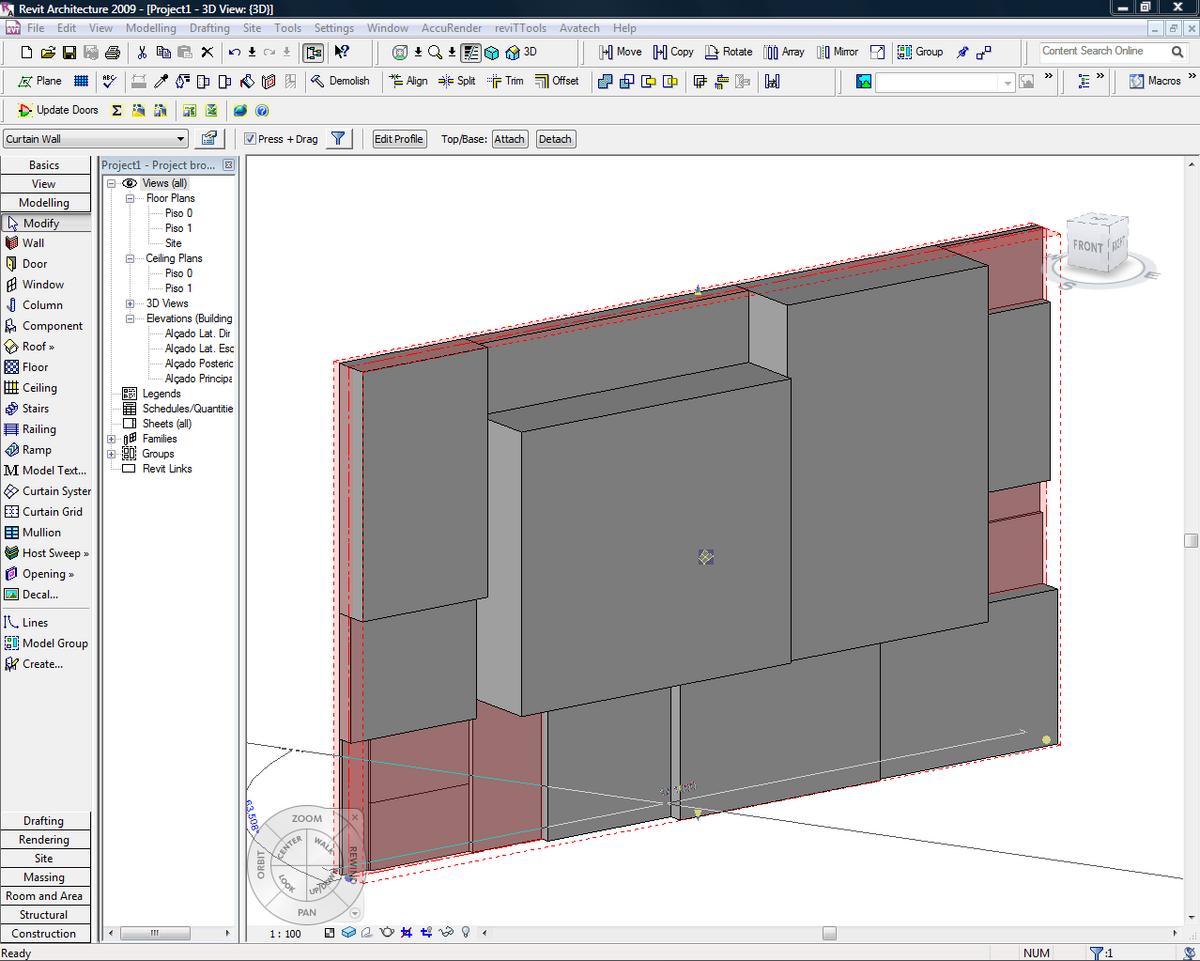Open the filter selection icon
The width and height of the screenshot is (1200, 961).
click(x=339, y=138)
